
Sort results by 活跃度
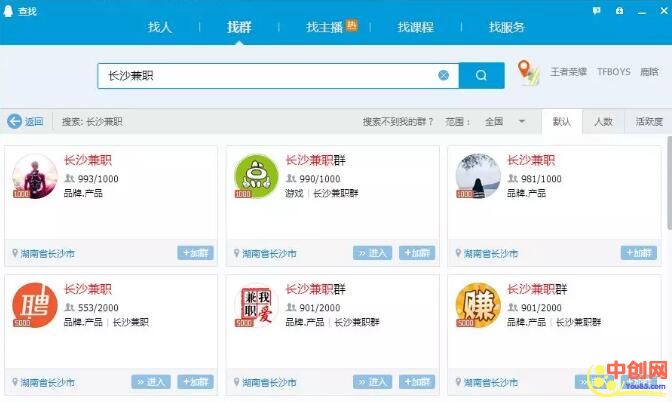648,121
